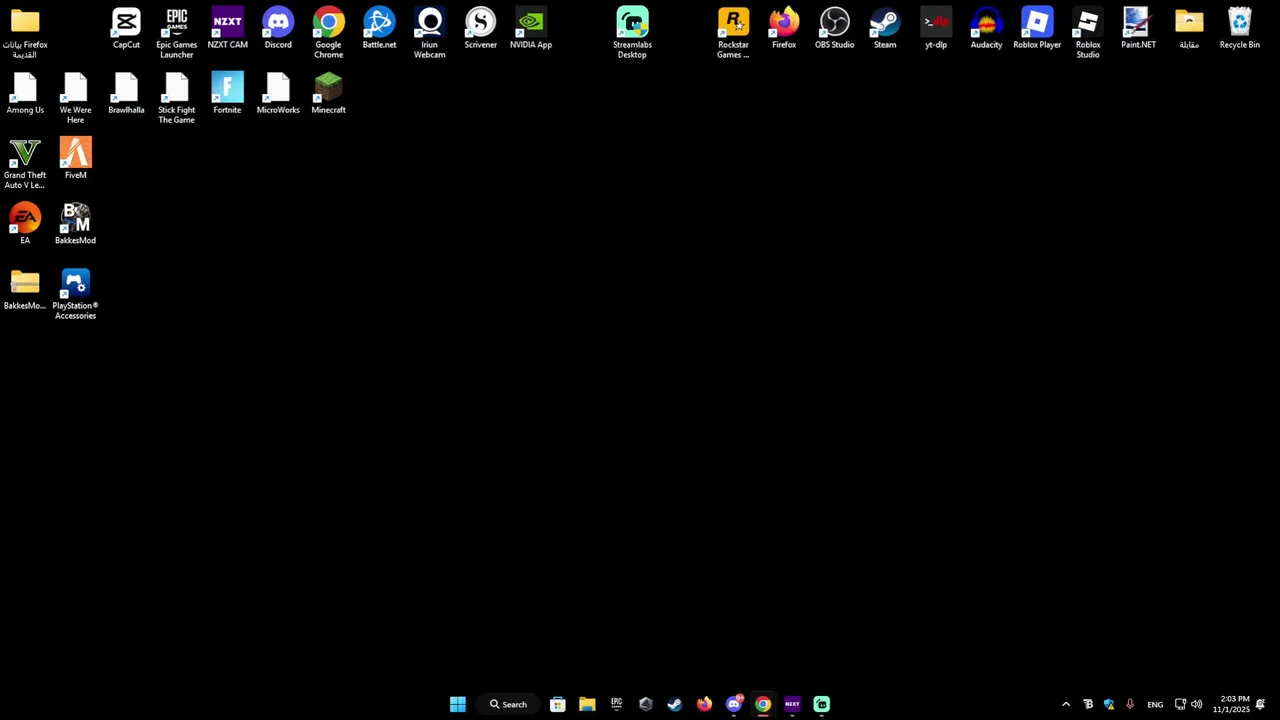
Task: Click Streamlabs icon in the taskbar
Action: click(821, 704)
